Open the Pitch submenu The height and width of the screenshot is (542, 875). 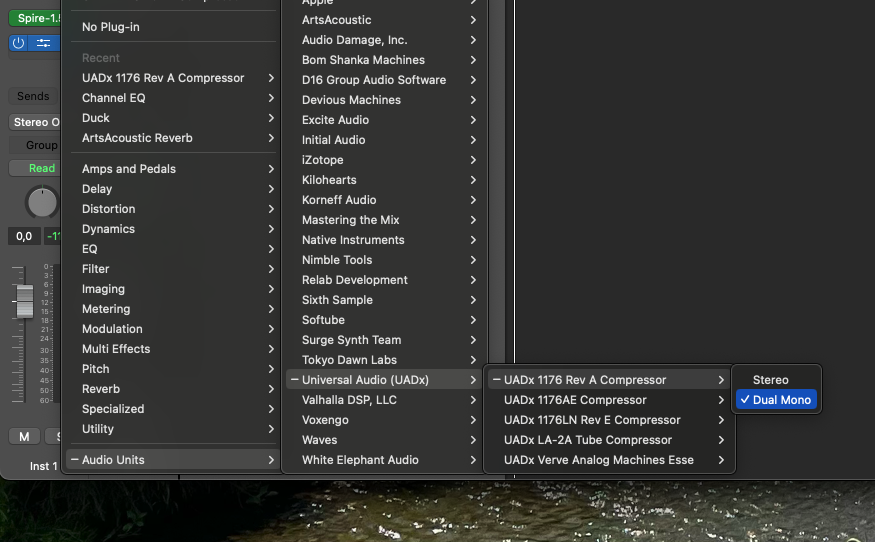(173, 370)
